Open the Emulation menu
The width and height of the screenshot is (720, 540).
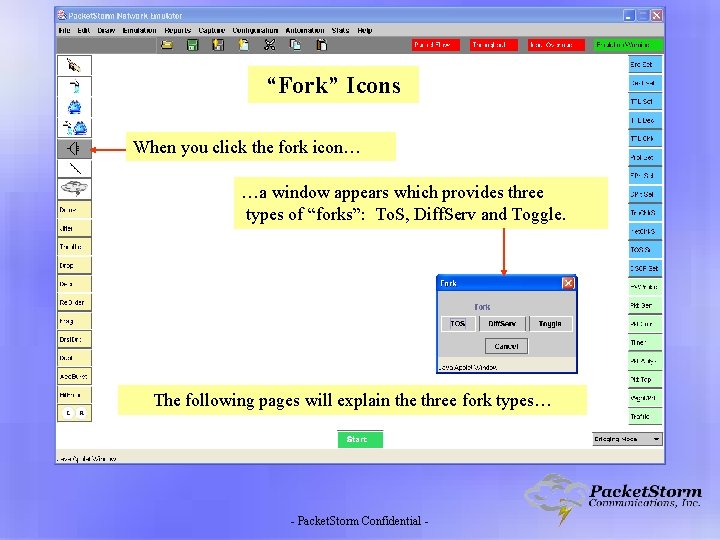[139, 30]
